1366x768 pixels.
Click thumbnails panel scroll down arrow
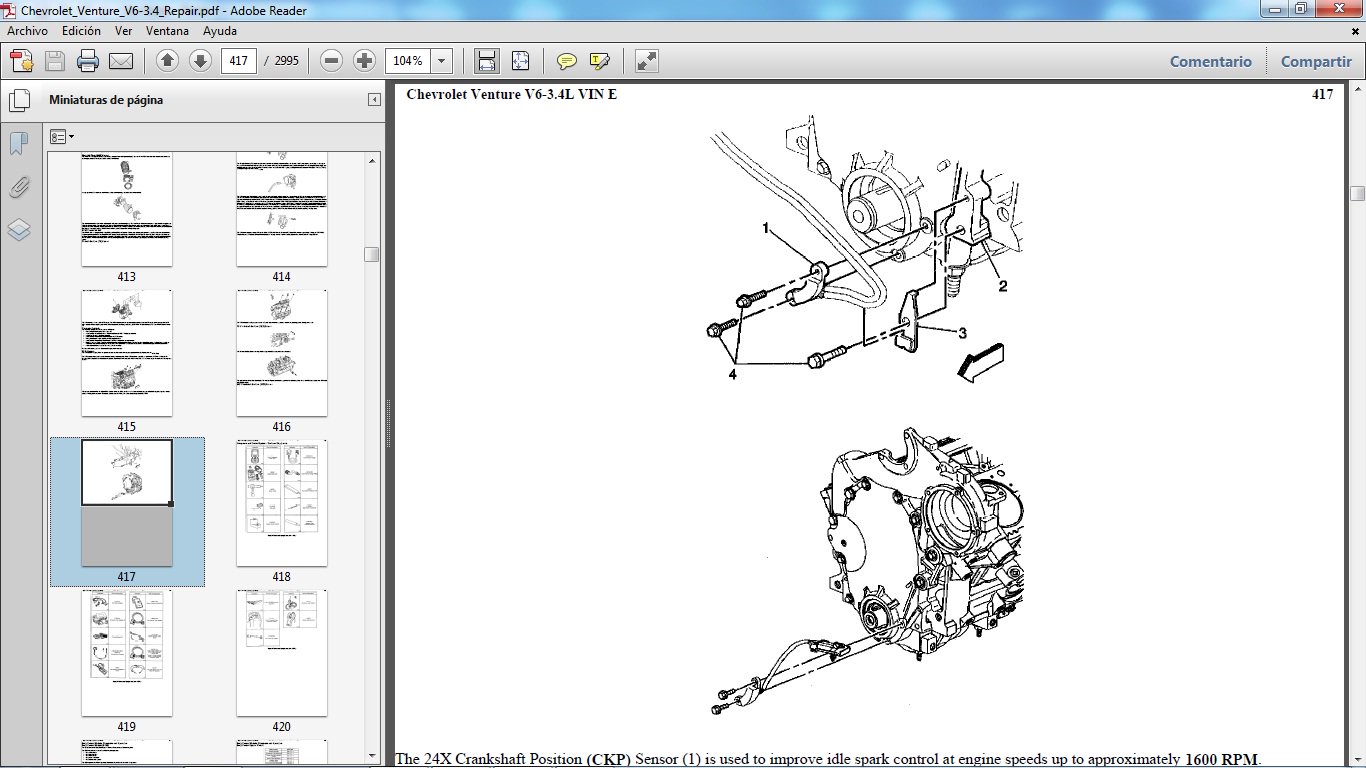(372, 755)
